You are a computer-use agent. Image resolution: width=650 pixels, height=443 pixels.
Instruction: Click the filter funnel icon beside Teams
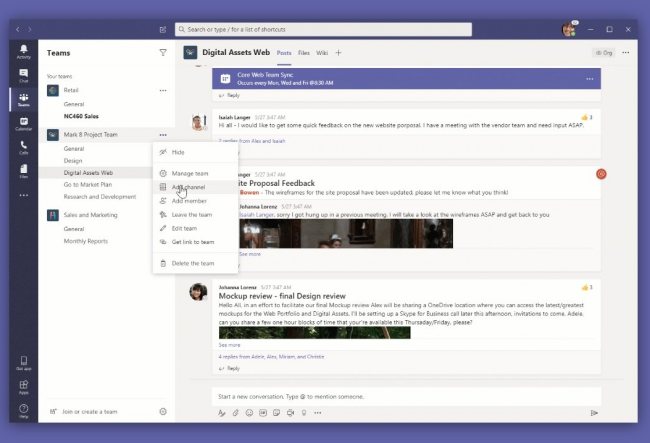pos(163,53)
